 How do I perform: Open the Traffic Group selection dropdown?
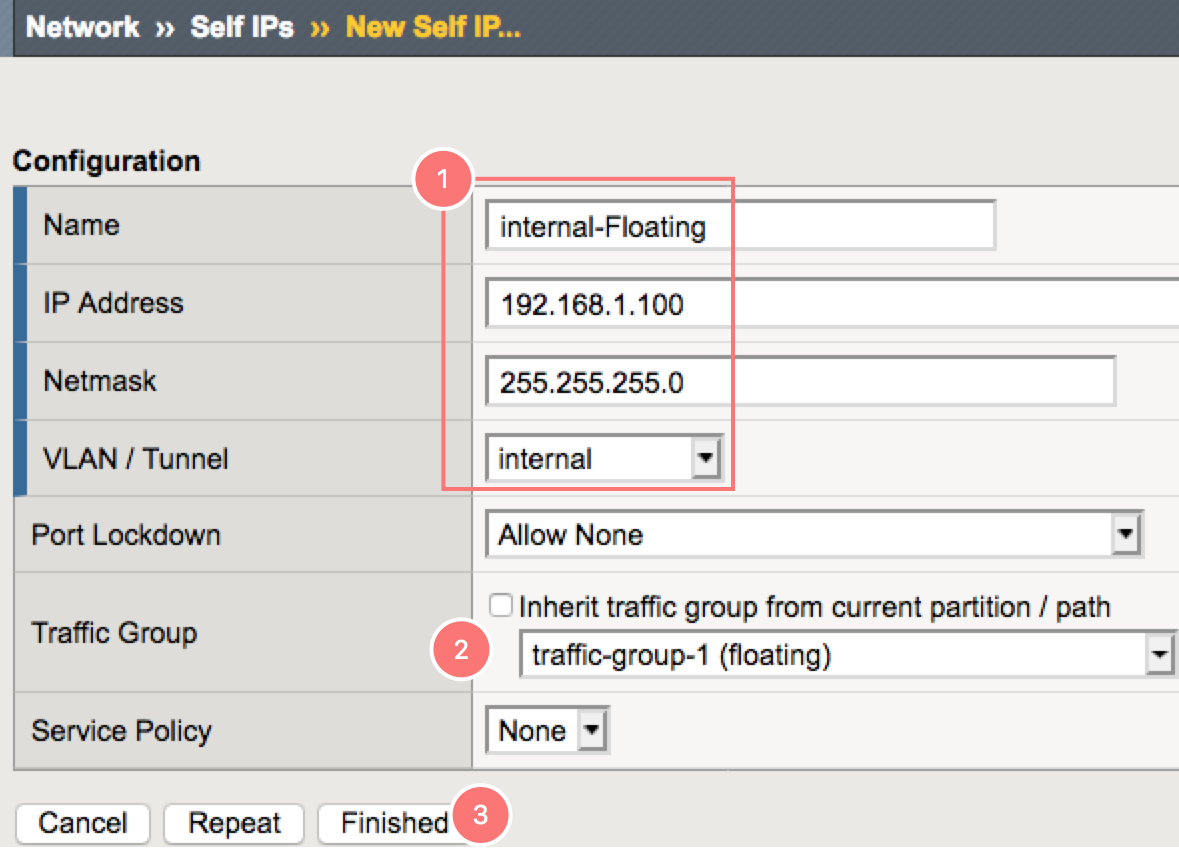pyautogui.click(x=844, y=656)
